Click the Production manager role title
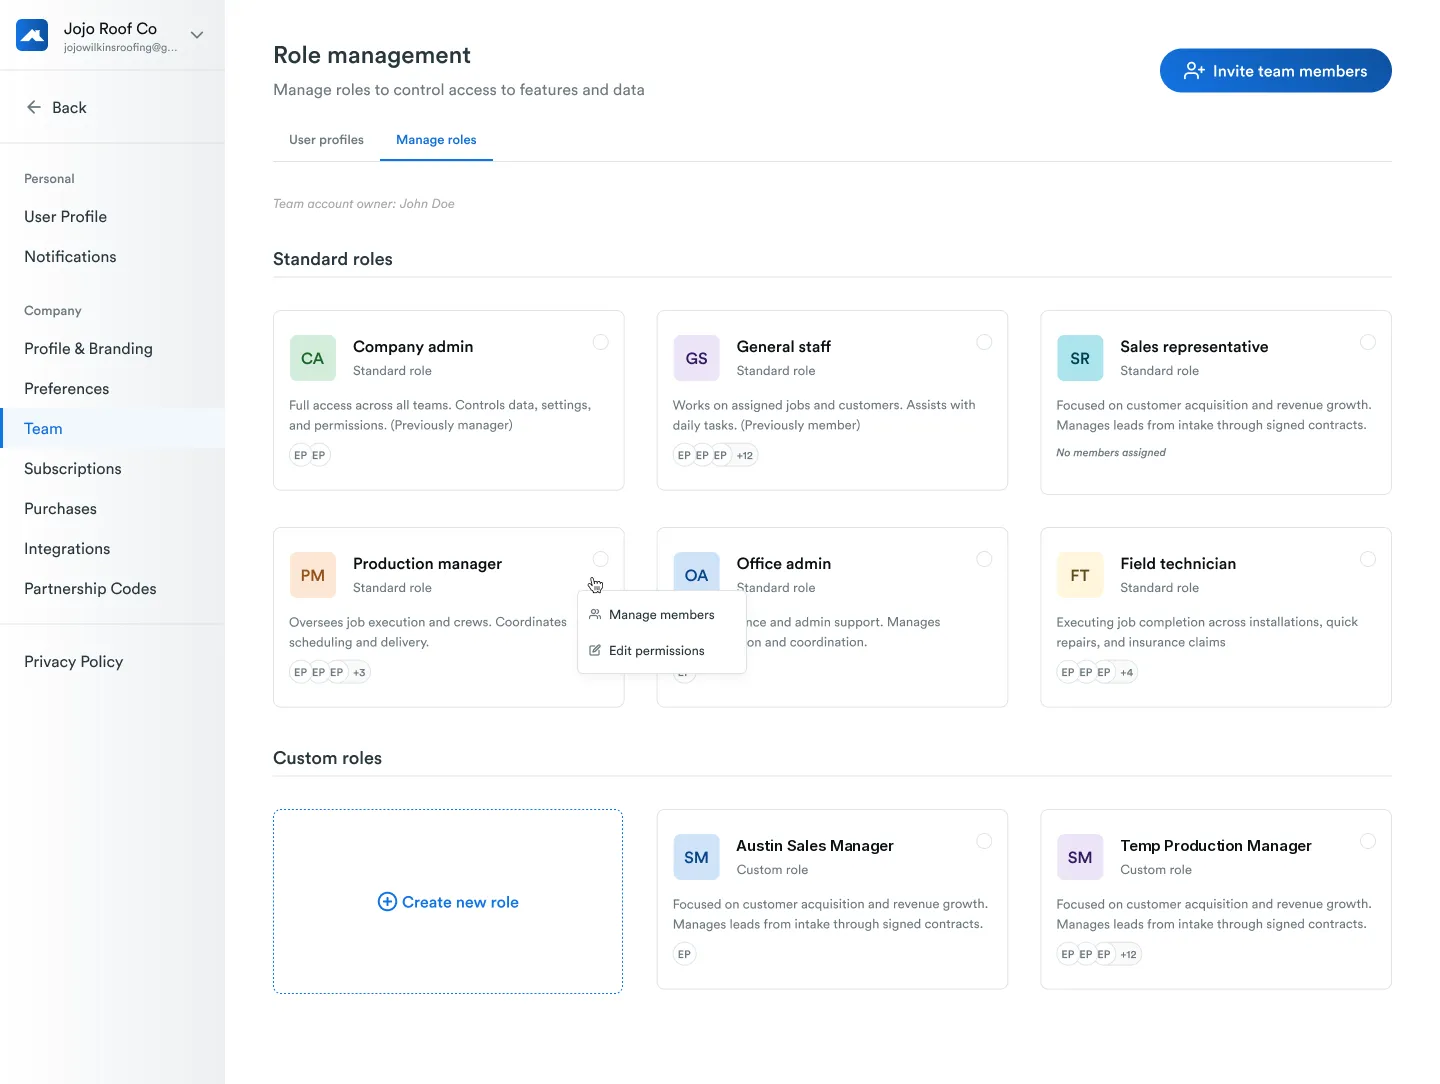The image size is (1440, 1084). point(427,564)
